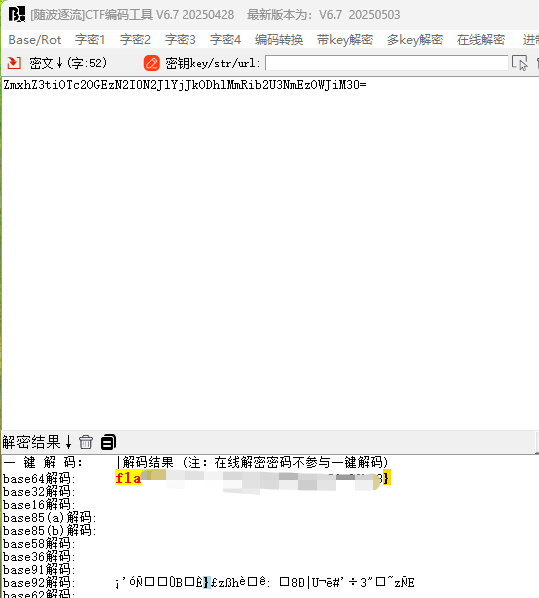Open the 字密4 menu
539x598 pixels.
pos(225,40)
